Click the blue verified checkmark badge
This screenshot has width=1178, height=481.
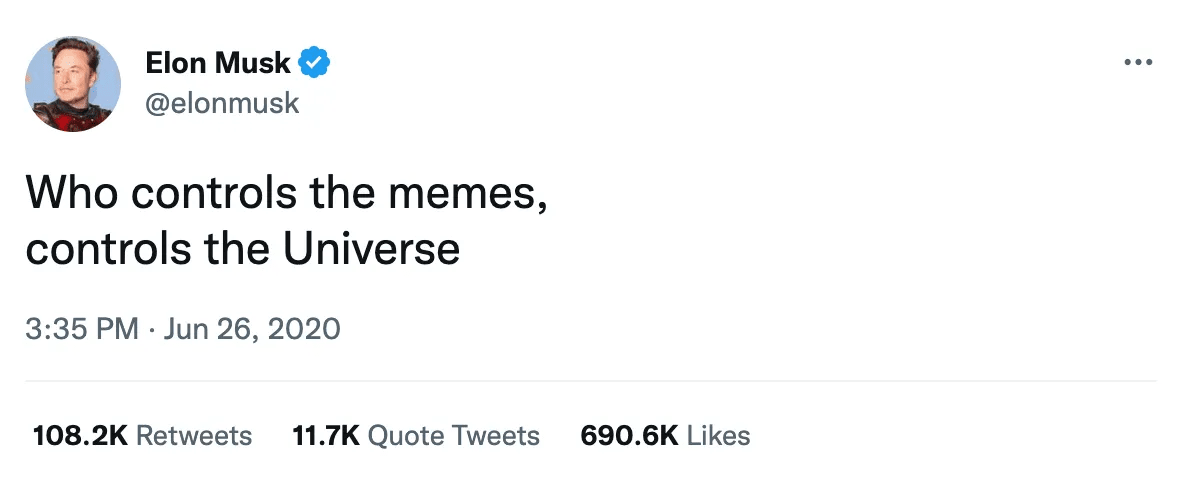point(316,64)
